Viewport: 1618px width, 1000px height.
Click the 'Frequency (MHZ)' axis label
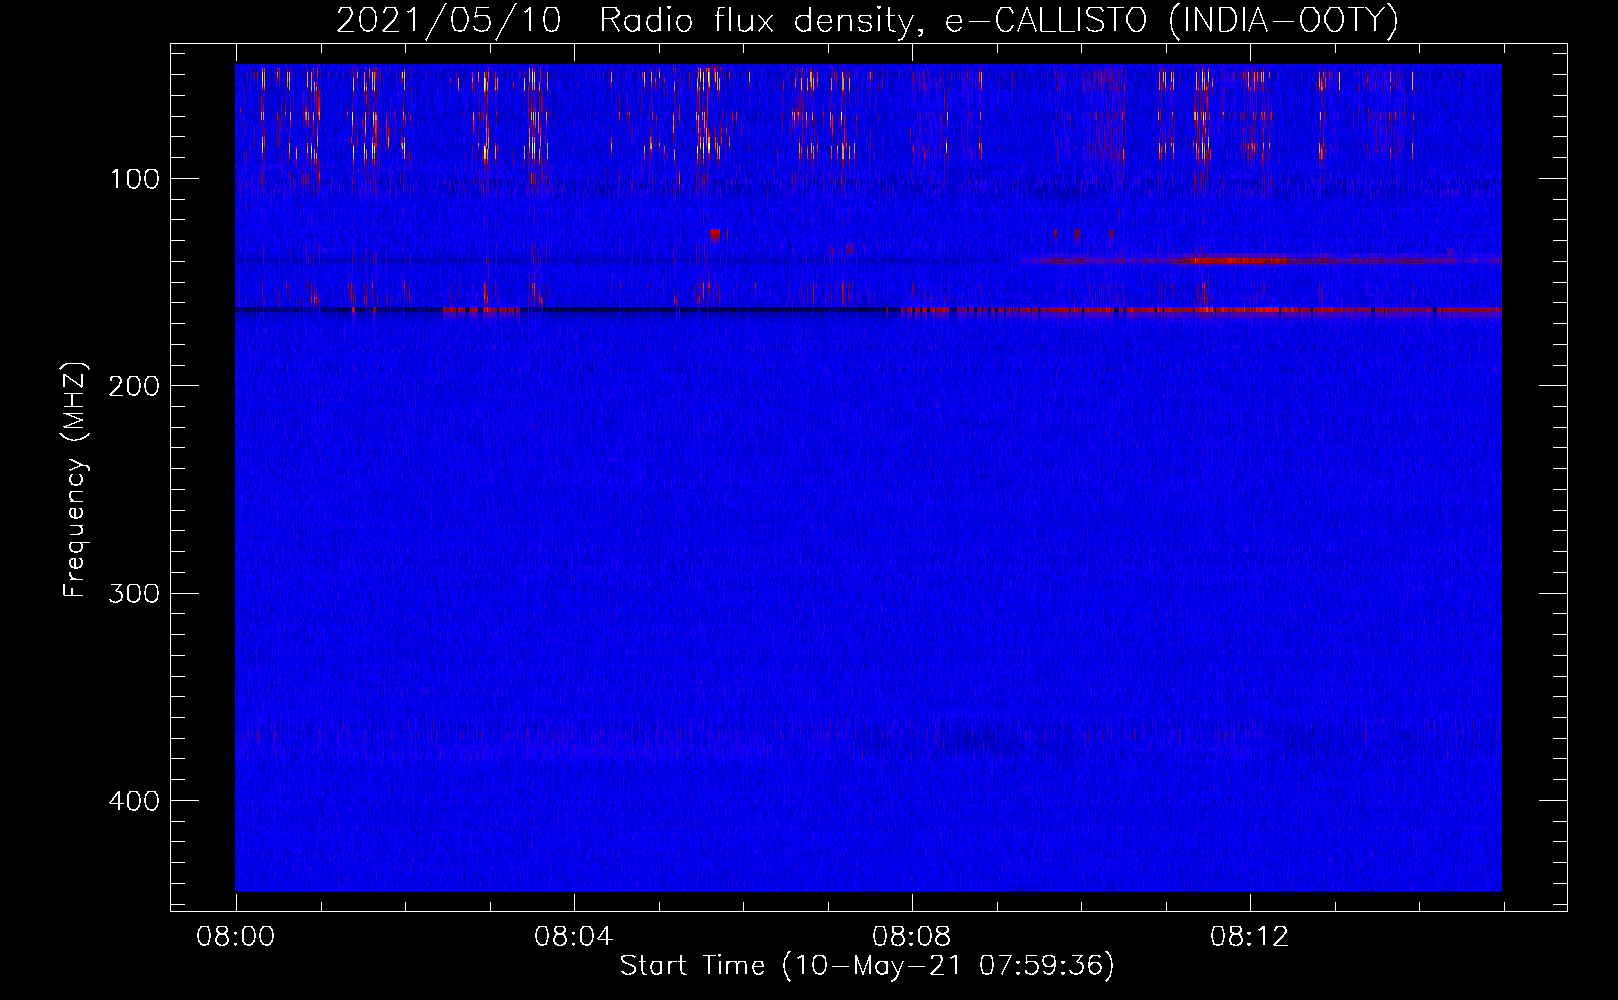75,480
